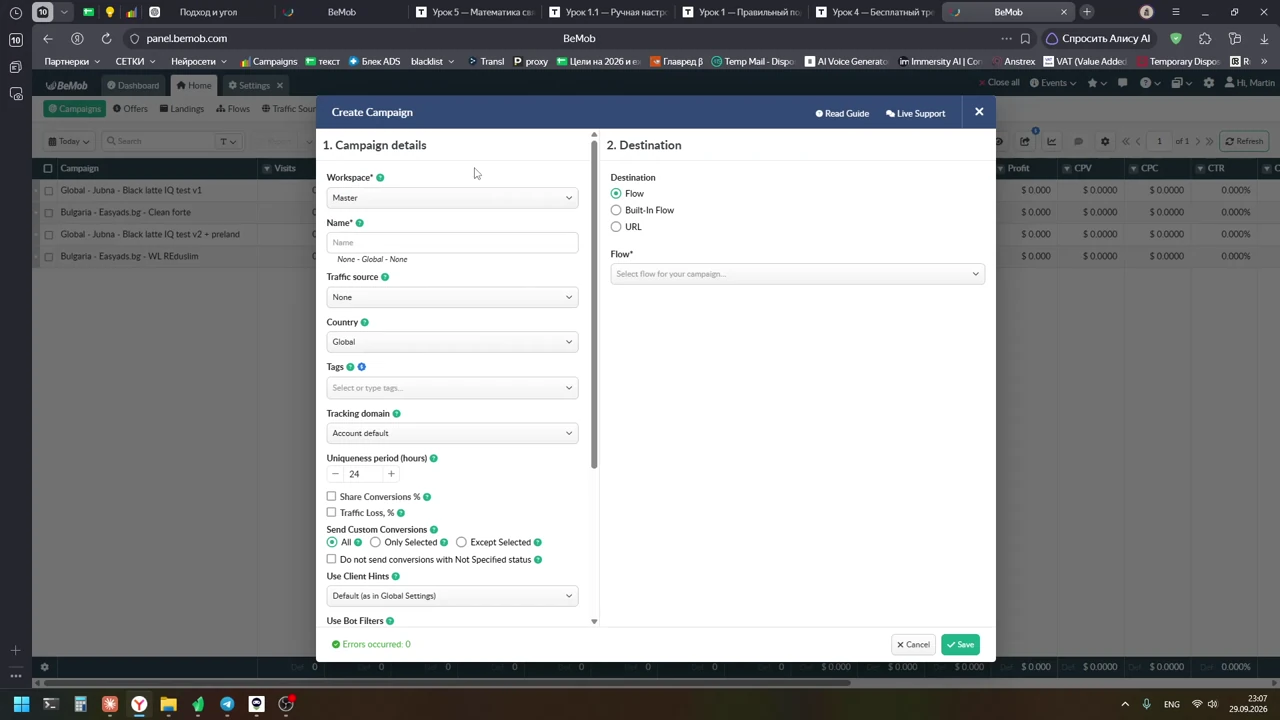Enable the Share Conversions % checkbox

click(x=331, y=496)
